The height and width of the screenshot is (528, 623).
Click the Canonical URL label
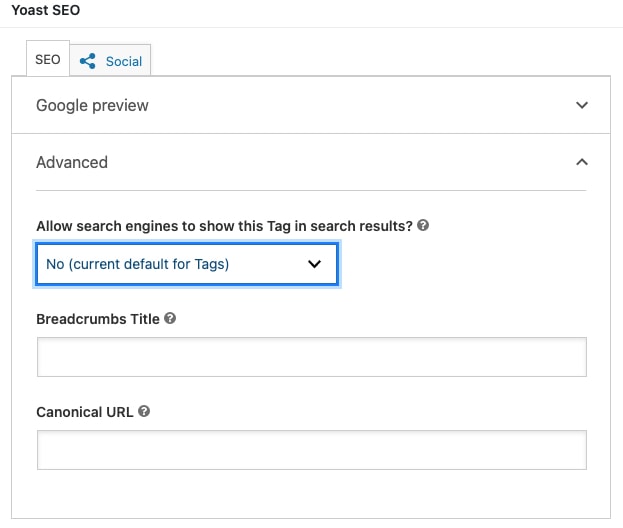(x=85, y=411)
